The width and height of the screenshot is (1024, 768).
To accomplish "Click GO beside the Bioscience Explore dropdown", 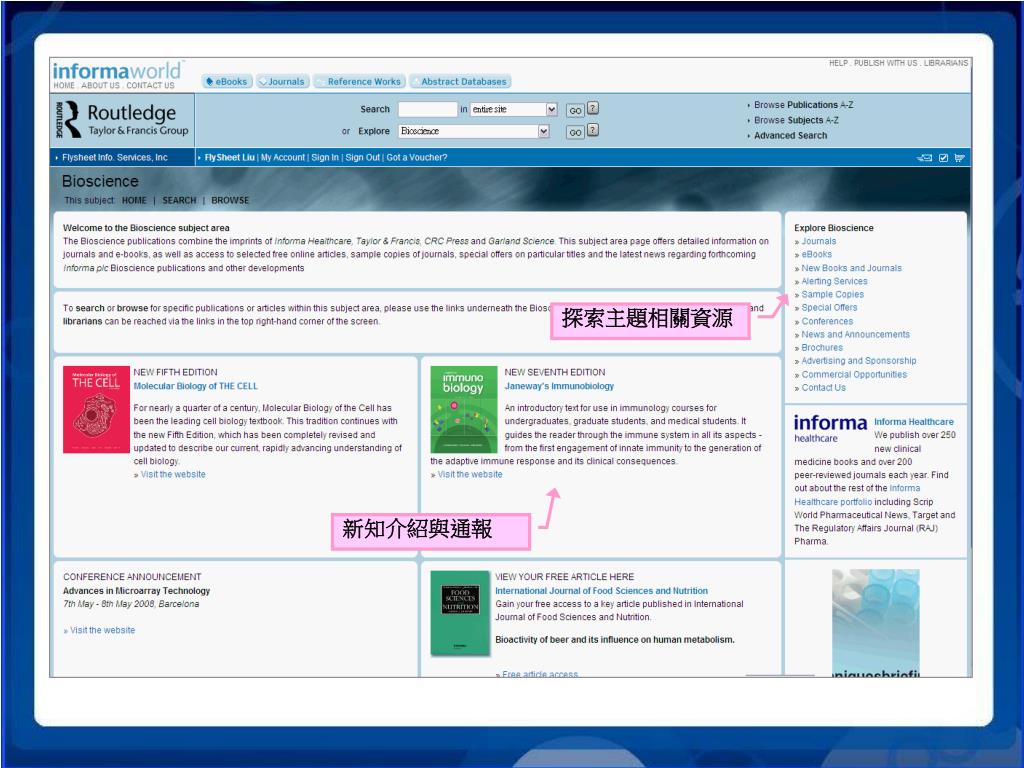I will [575, 132].
